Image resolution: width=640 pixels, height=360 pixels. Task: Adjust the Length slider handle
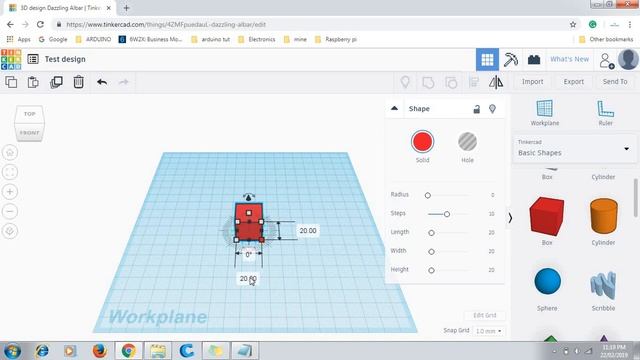point(431,233)
